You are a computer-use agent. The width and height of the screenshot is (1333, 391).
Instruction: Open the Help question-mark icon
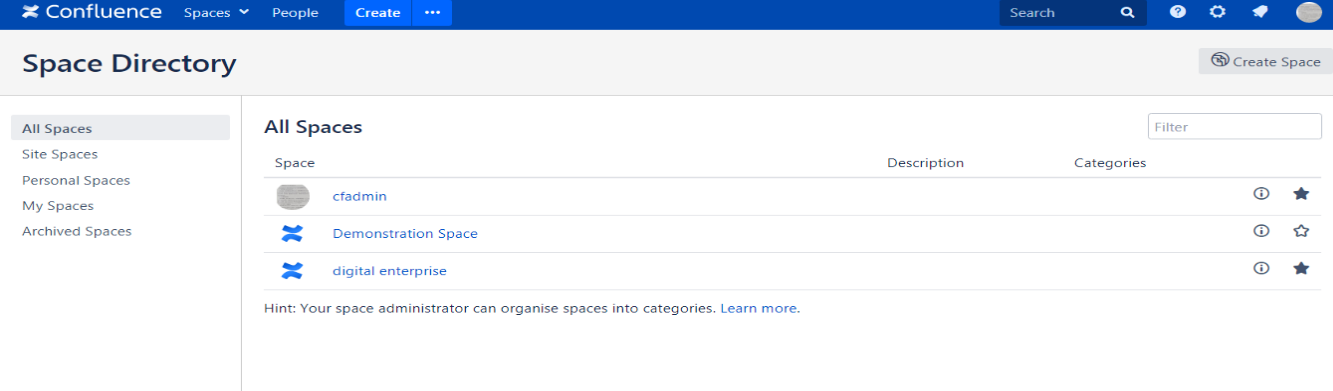coord(1178,12)
